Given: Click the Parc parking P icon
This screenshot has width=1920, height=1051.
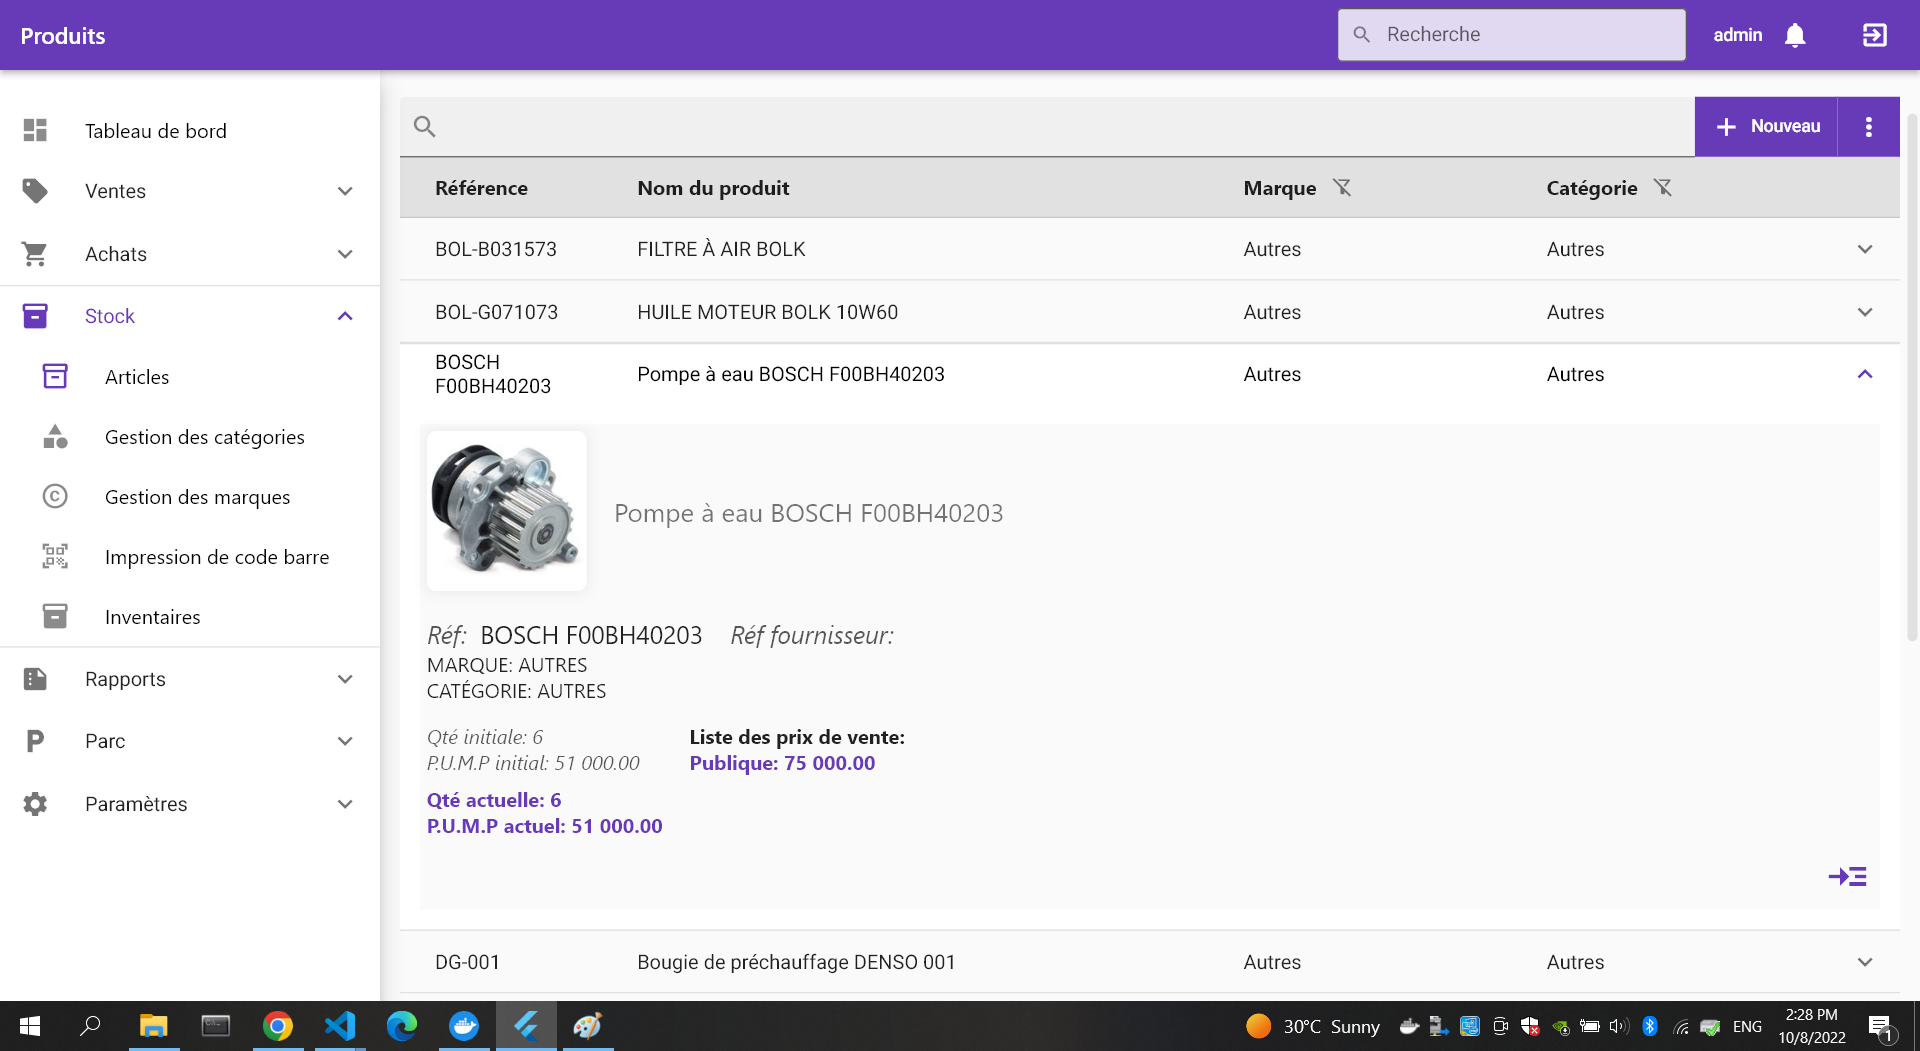Looking at the screenshot, I should pyautogui.click(x=35, y=741).
